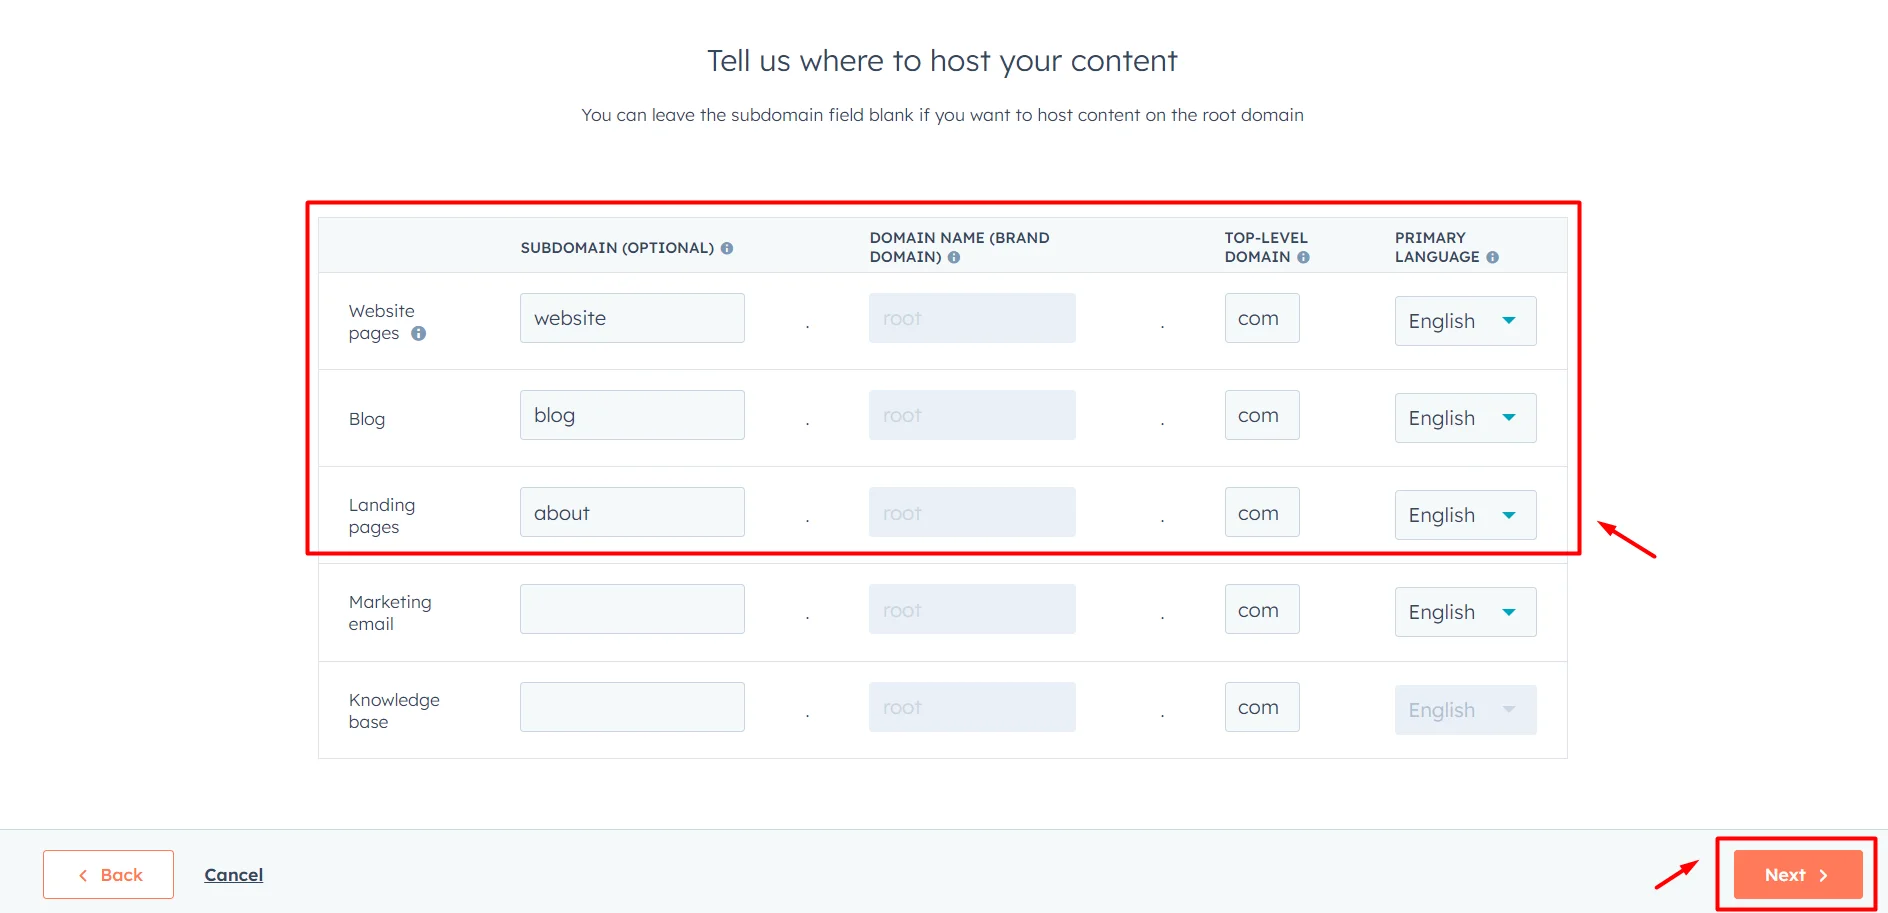1888x913 pixels.
Task: Select the blog subdomain text field
Action: click(632, 414)
